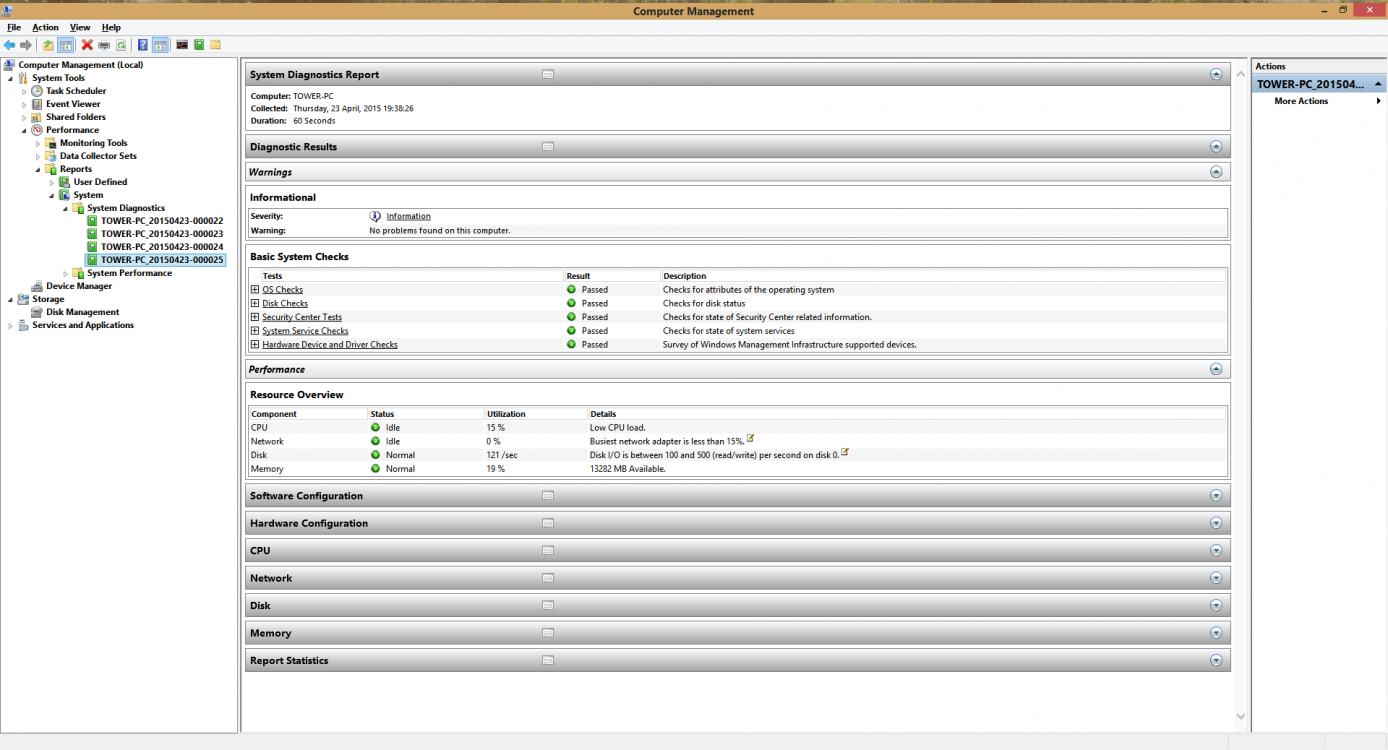
Task: Expand Security Center Tests plus box
Action: [x=255, y=317]
